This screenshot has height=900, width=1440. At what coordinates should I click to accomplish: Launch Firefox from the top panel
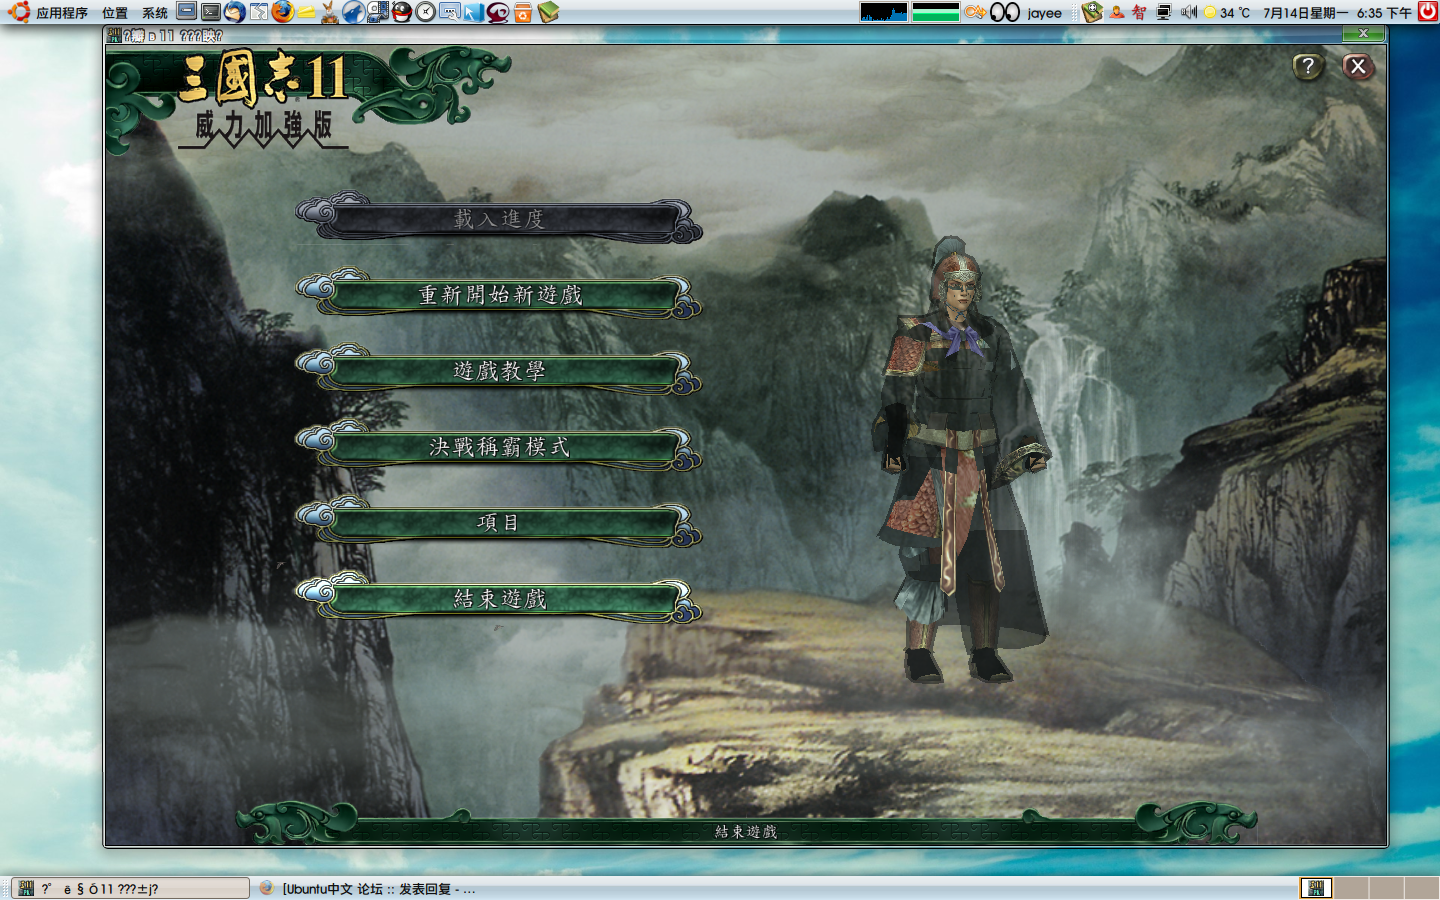click(283, 12)
